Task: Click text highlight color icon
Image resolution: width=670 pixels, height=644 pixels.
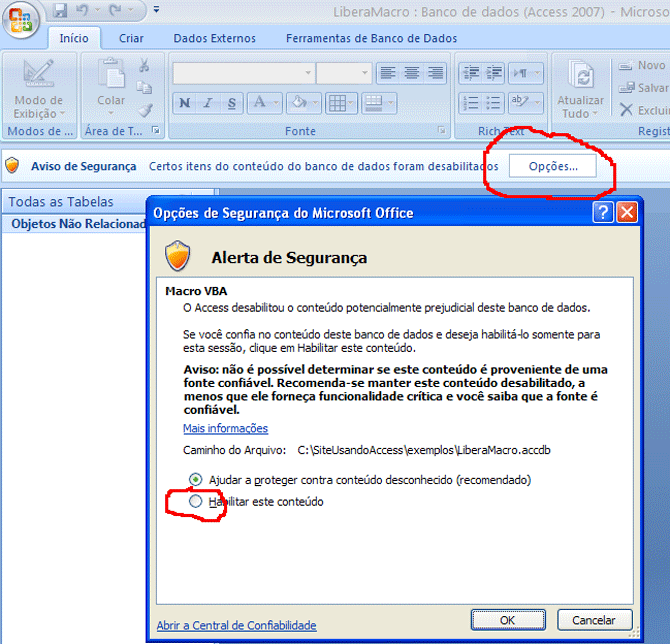Action: pos(520,103)
